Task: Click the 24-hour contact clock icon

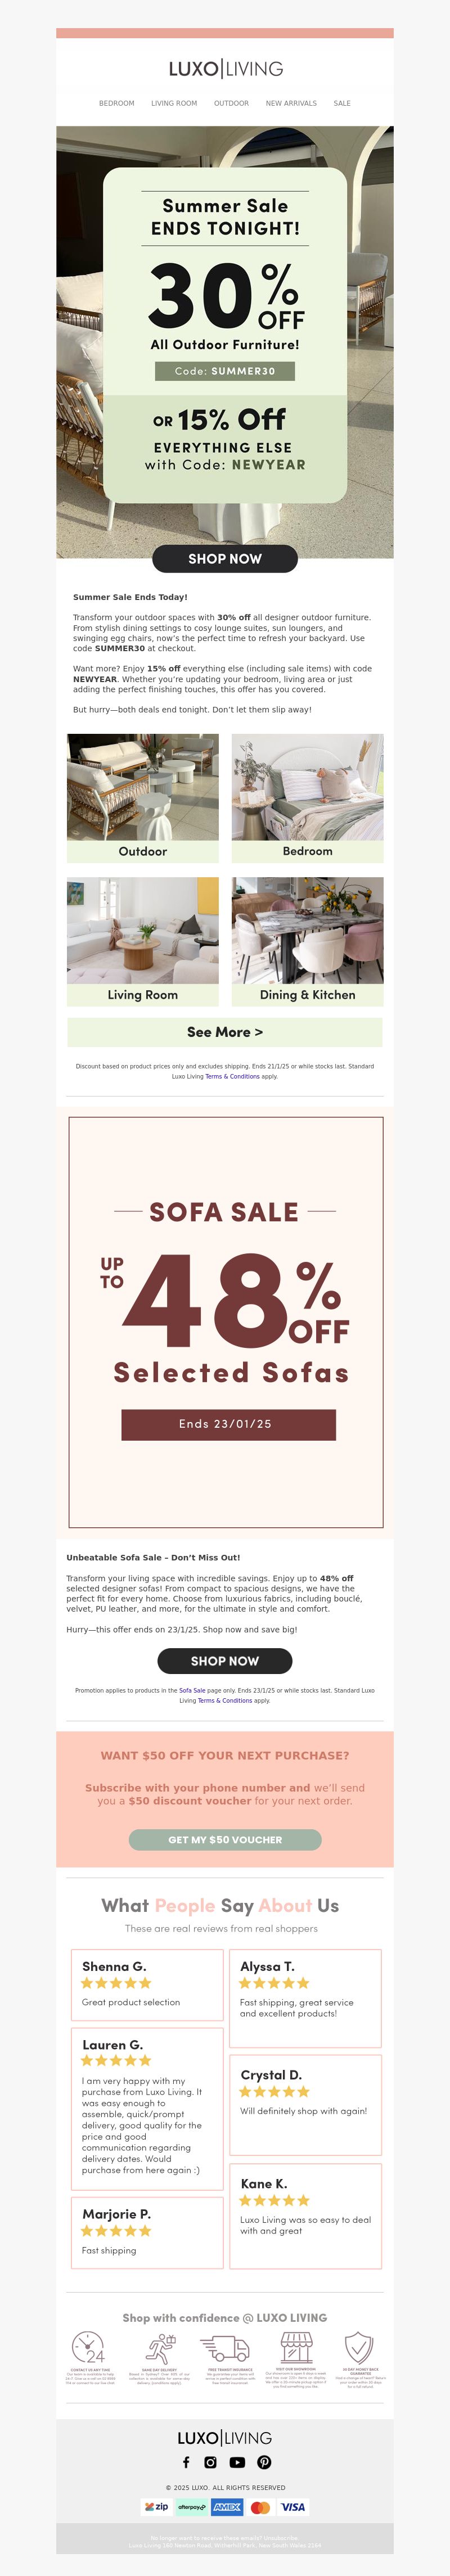Action: [x=88, y=2347]
